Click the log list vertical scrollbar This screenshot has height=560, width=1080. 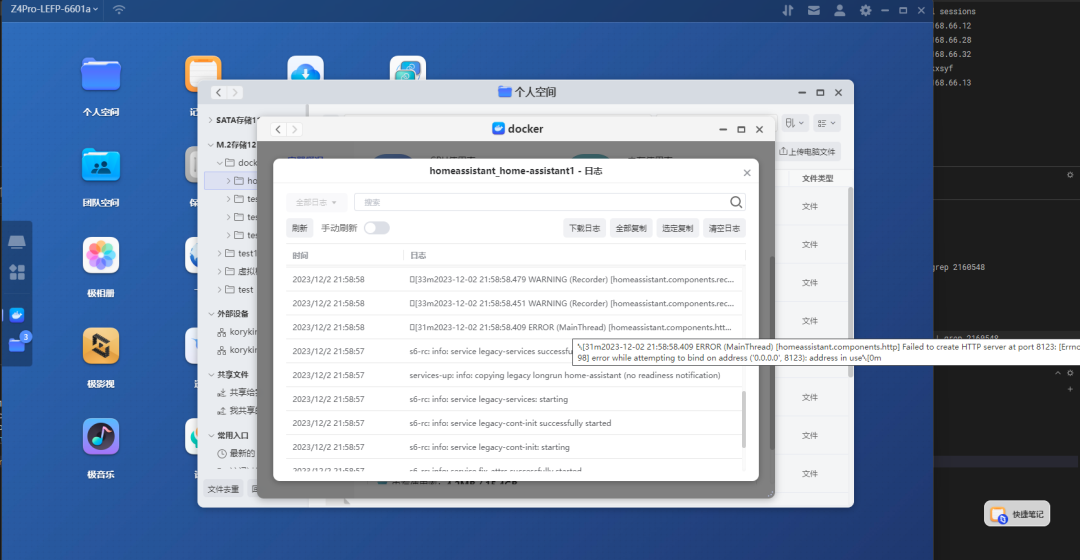[x=742, y=419]
